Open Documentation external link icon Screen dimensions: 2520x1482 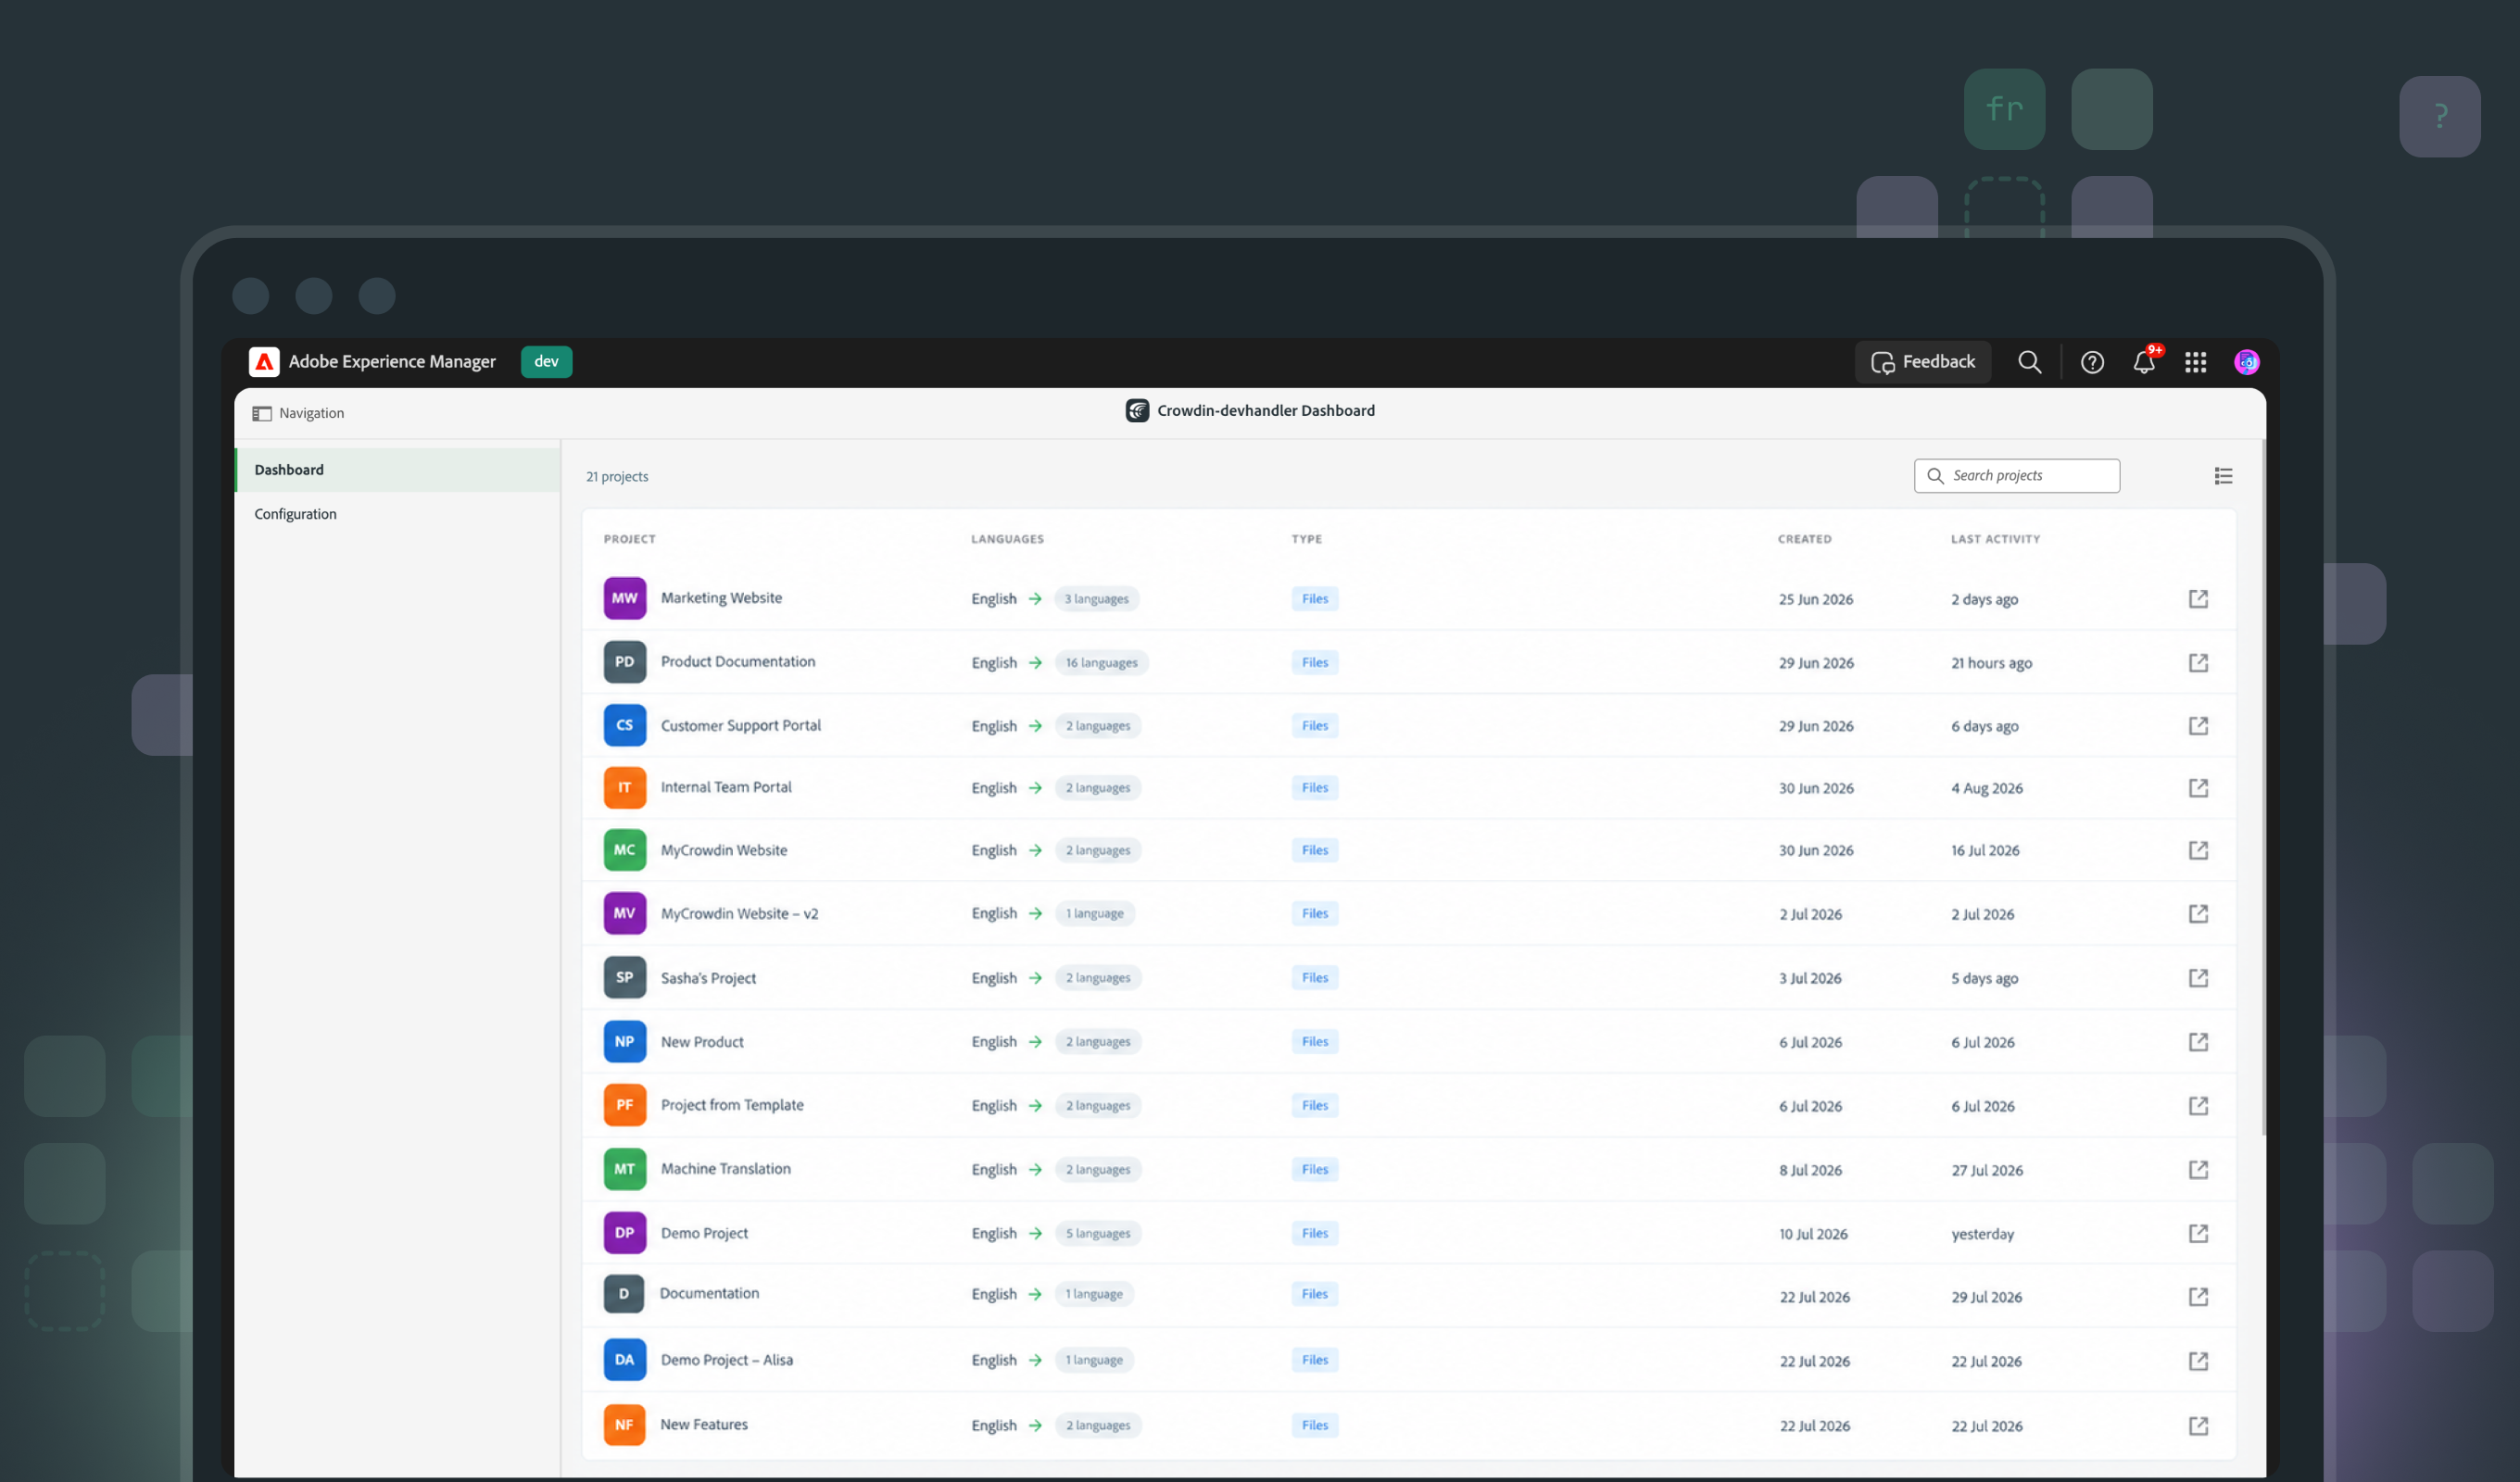click(x=2198, y=1297)
